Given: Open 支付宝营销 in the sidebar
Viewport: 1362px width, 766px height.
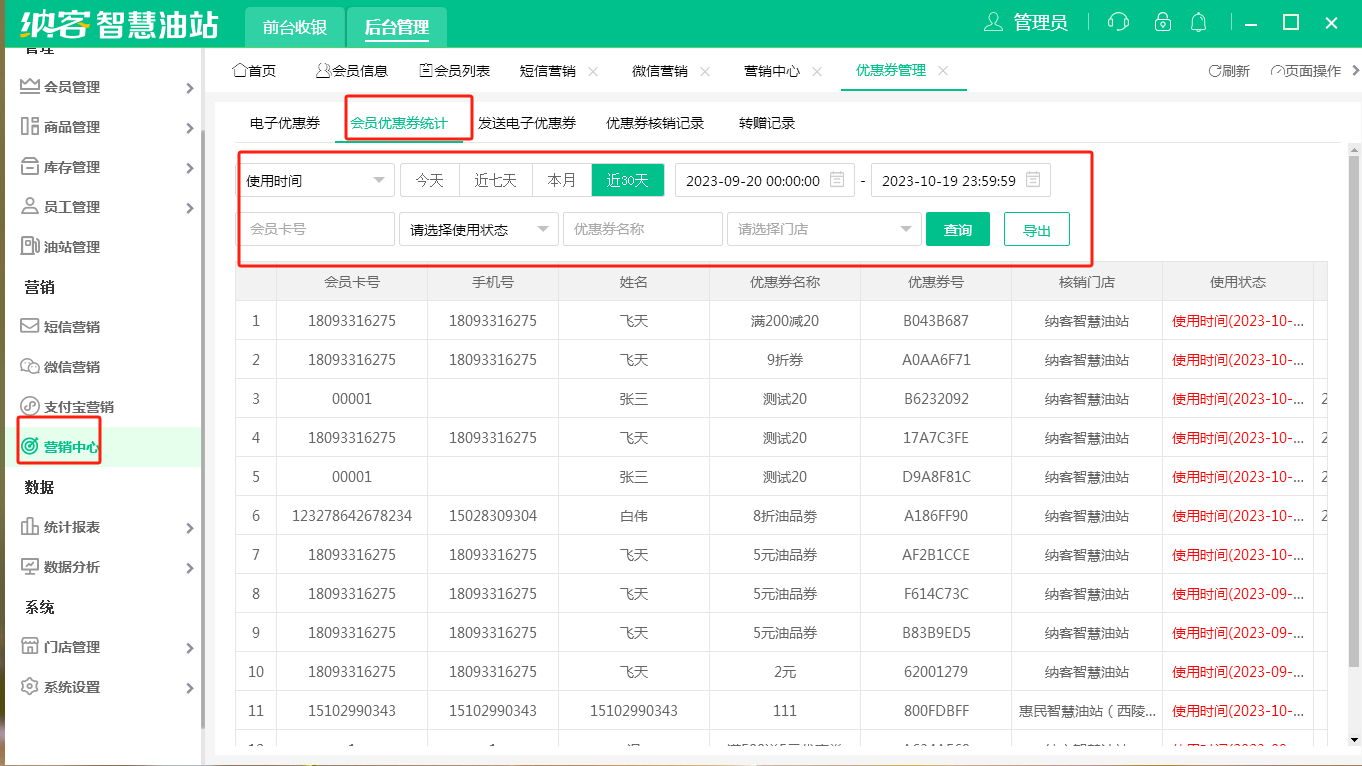Looking at the screenshot, I should coord(78,407).
